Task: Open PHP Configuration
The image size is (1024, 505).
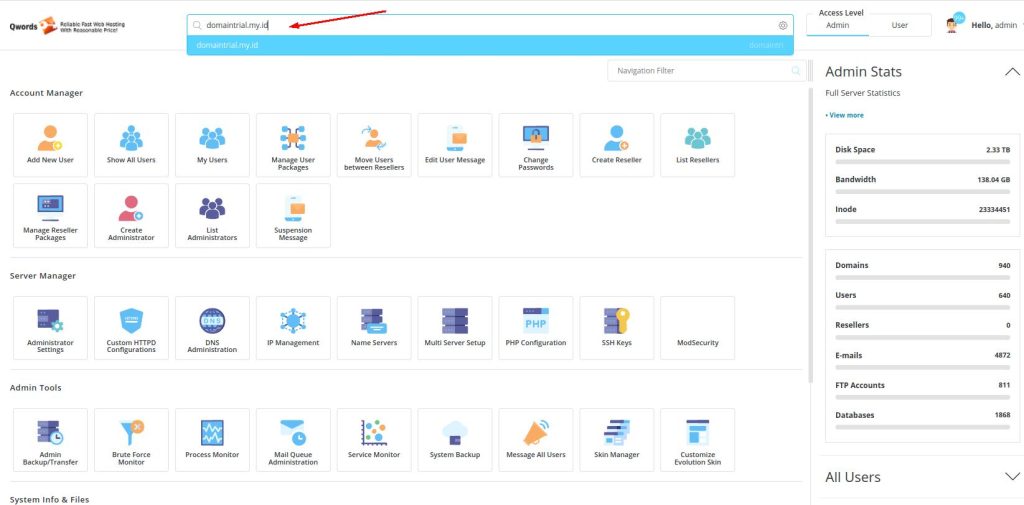Action: (x=536, y=328)
